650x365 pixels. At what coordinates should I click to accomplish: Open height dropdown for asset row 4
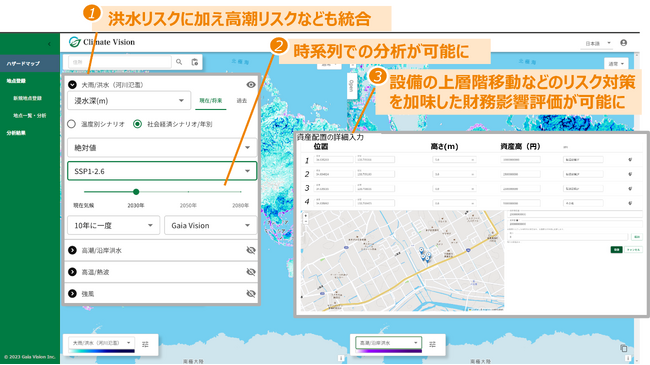click(454, 203)
